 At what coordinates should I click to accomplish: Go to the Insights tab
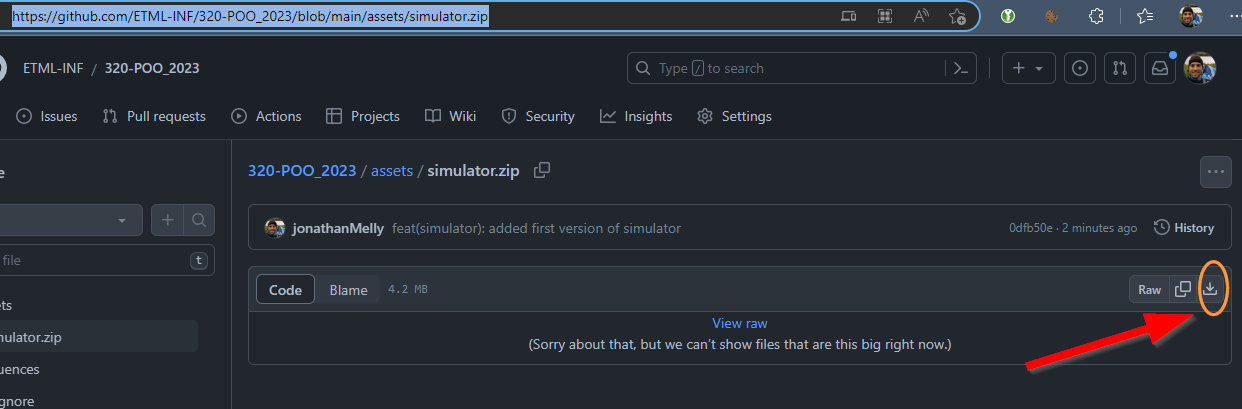[636, 116]
